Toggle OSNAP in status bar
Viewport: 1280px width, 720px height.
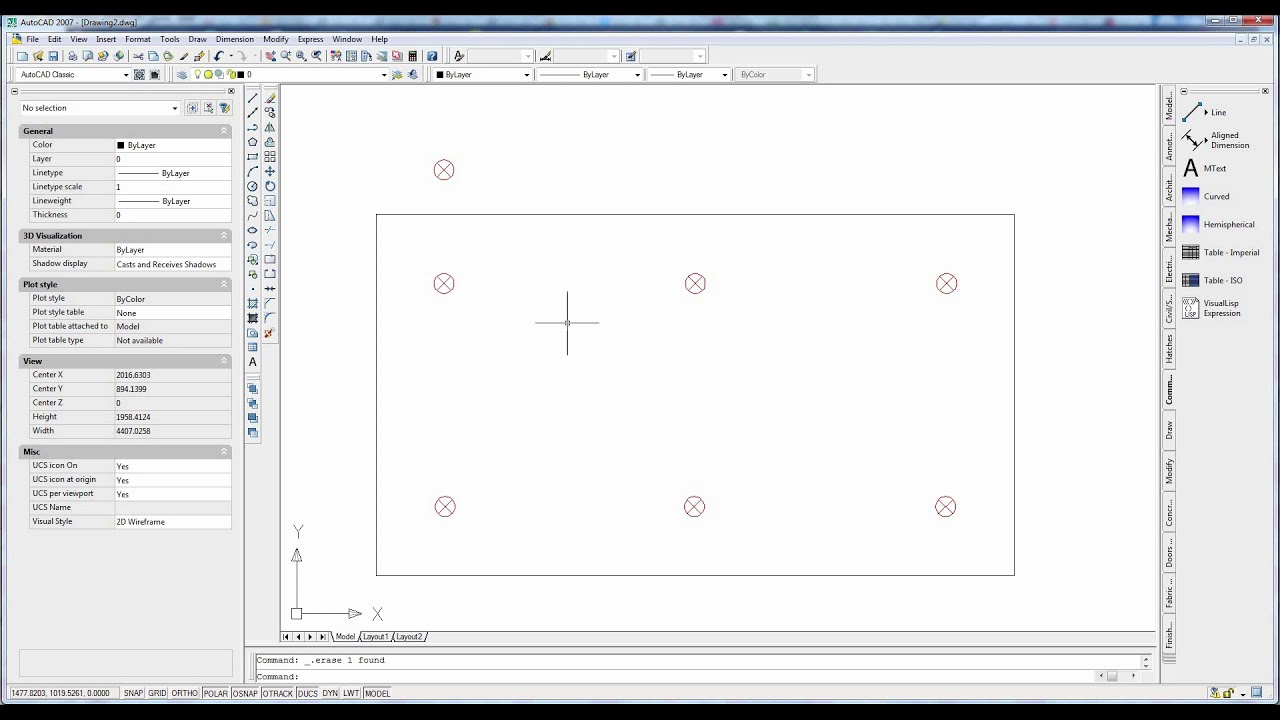(x=245, y=693)
